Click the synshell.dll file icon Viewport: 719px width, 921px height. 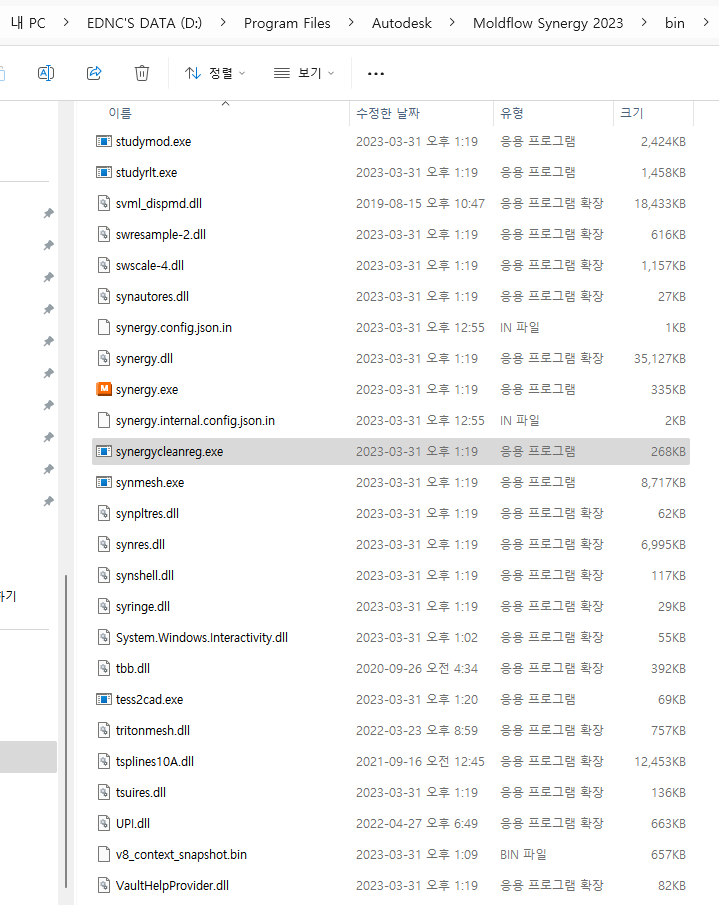tap(103, 575)
